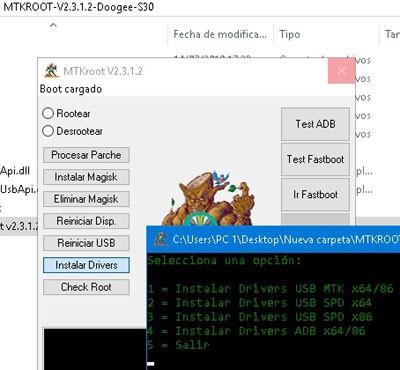Run Test Fastboot
This screenshot has width=400, height=370.
pyautogui.click(x=315, y=159)
